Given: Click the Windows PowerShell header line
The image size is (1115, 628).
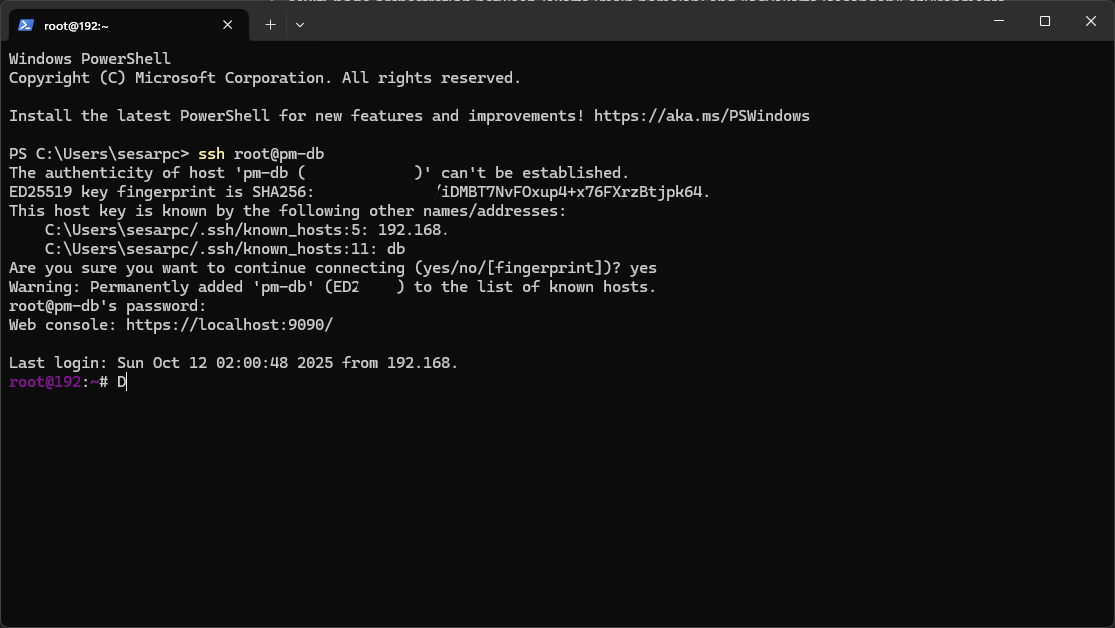Looking at the screenshot, I should pos(90,58).
